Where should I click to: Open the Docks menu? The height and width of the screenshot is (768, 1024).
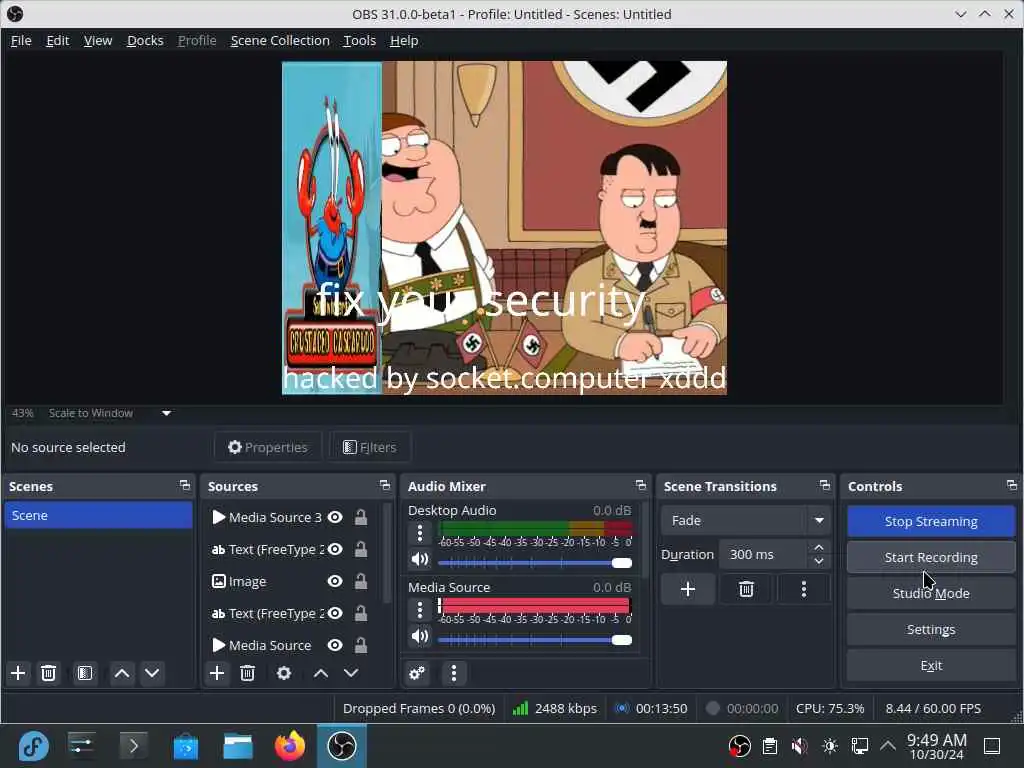pyautogui.click(x=145, y=40)
